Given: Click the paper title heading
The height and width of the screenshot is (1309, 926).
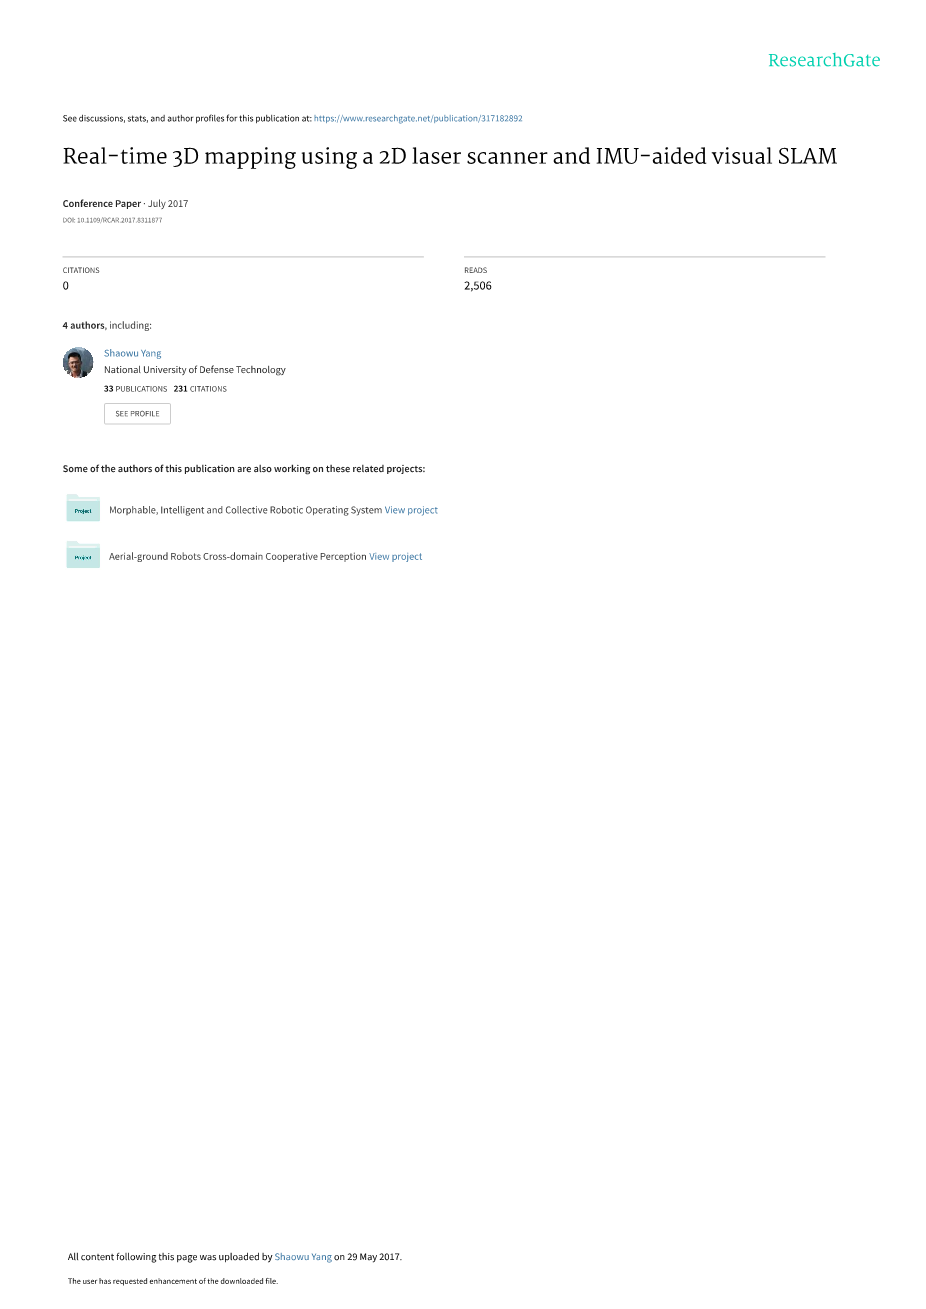Looking at the screenshot, I should point(450,156).
